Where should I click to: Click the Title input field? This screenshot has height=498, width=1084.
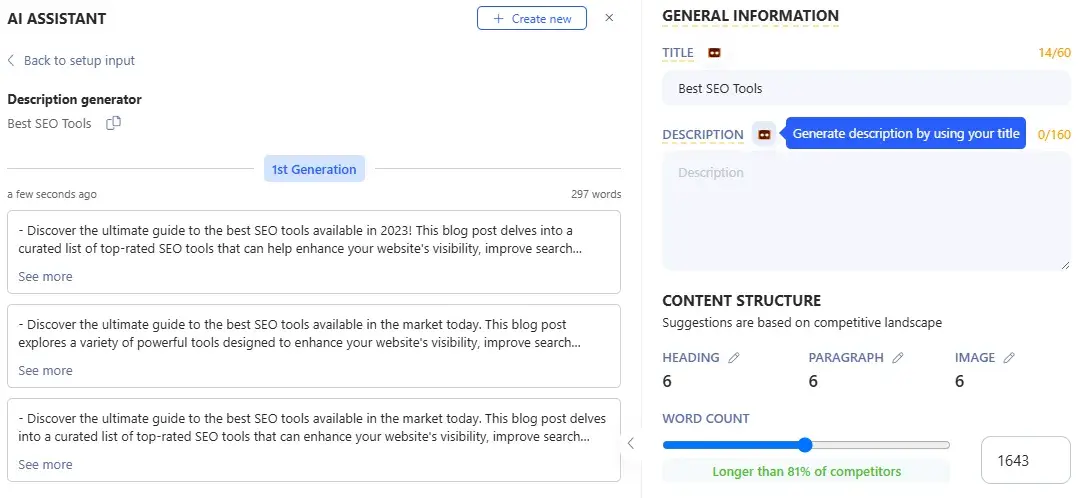click(x=866, y=88)
